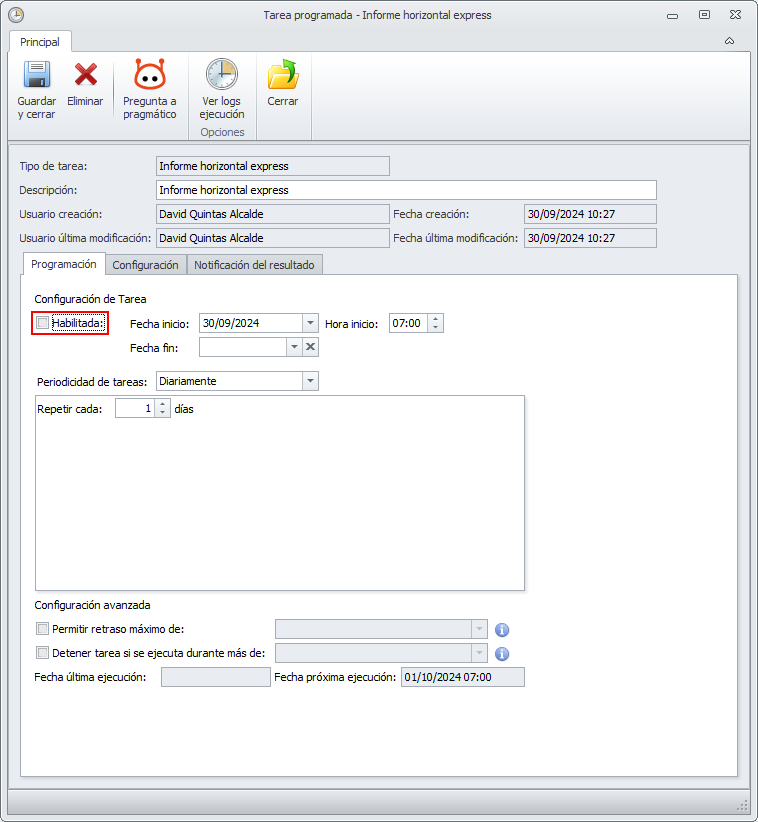Collapse the ribbon with the chevron arrow
This screenshot has width=758, height=822.
(729, 41)
